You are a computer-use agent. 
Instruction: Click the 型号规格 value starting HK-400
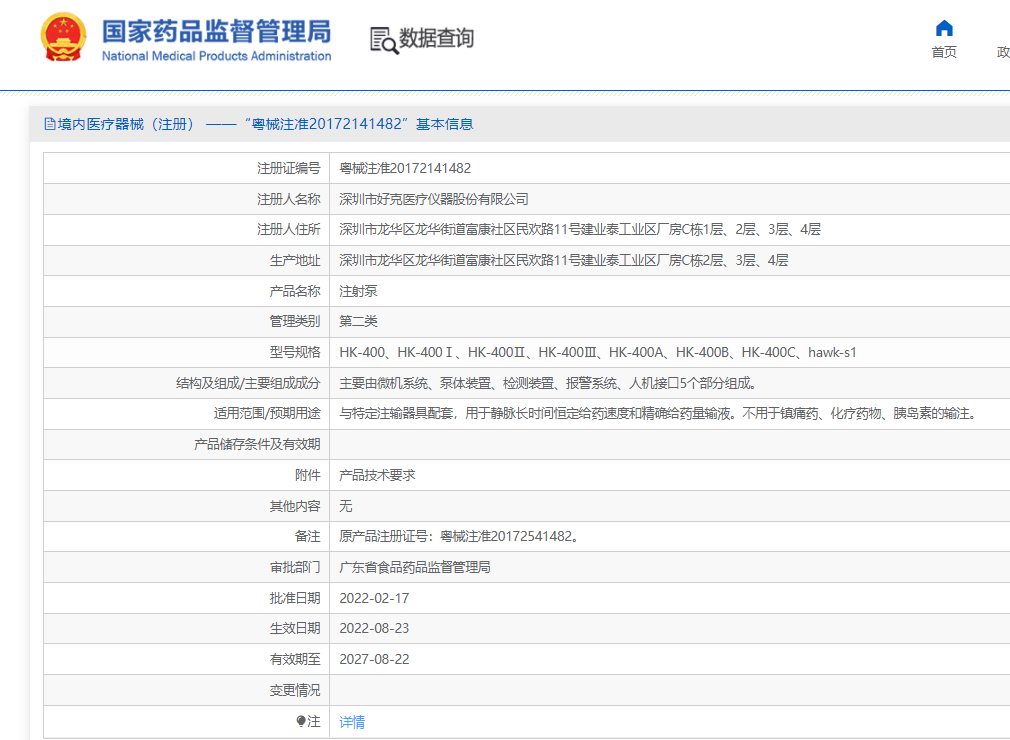(598, 352)
